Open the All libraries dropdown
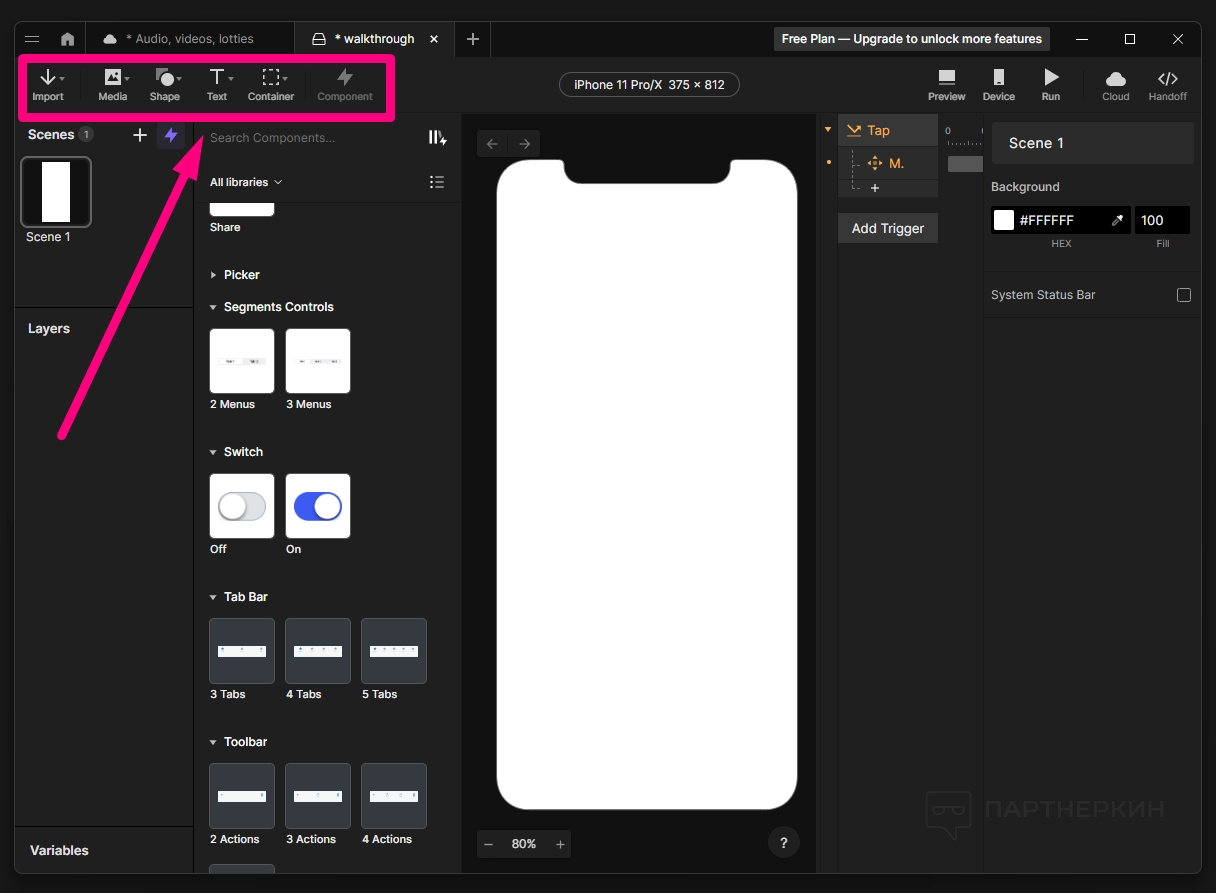Viewport: 1216px width, 893px height. 246,182
